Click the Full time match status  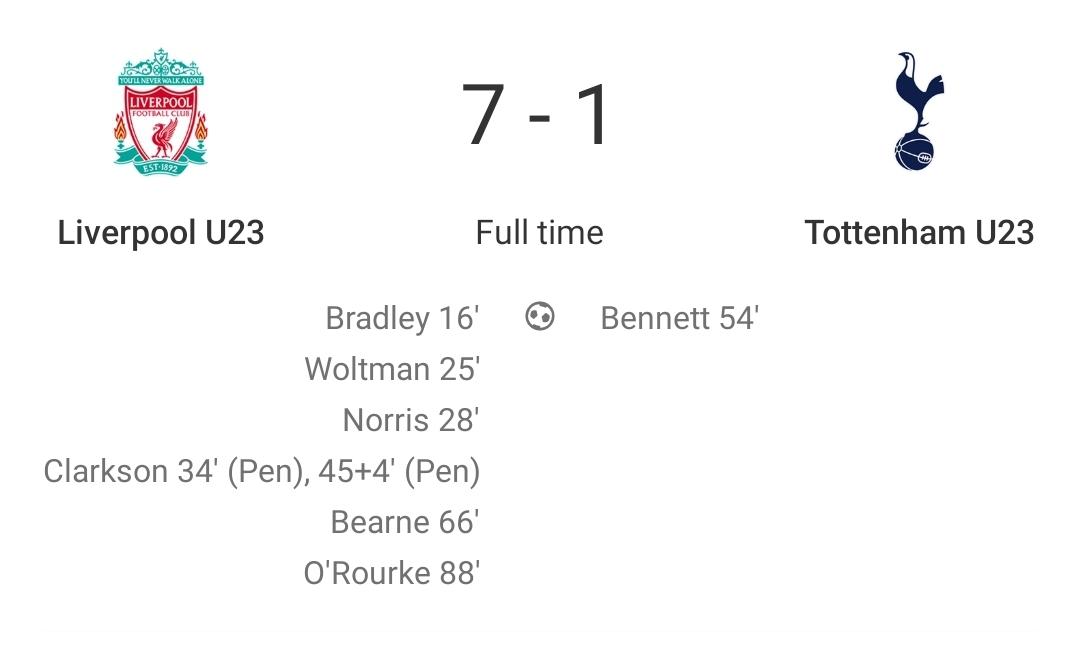point(539,233)
